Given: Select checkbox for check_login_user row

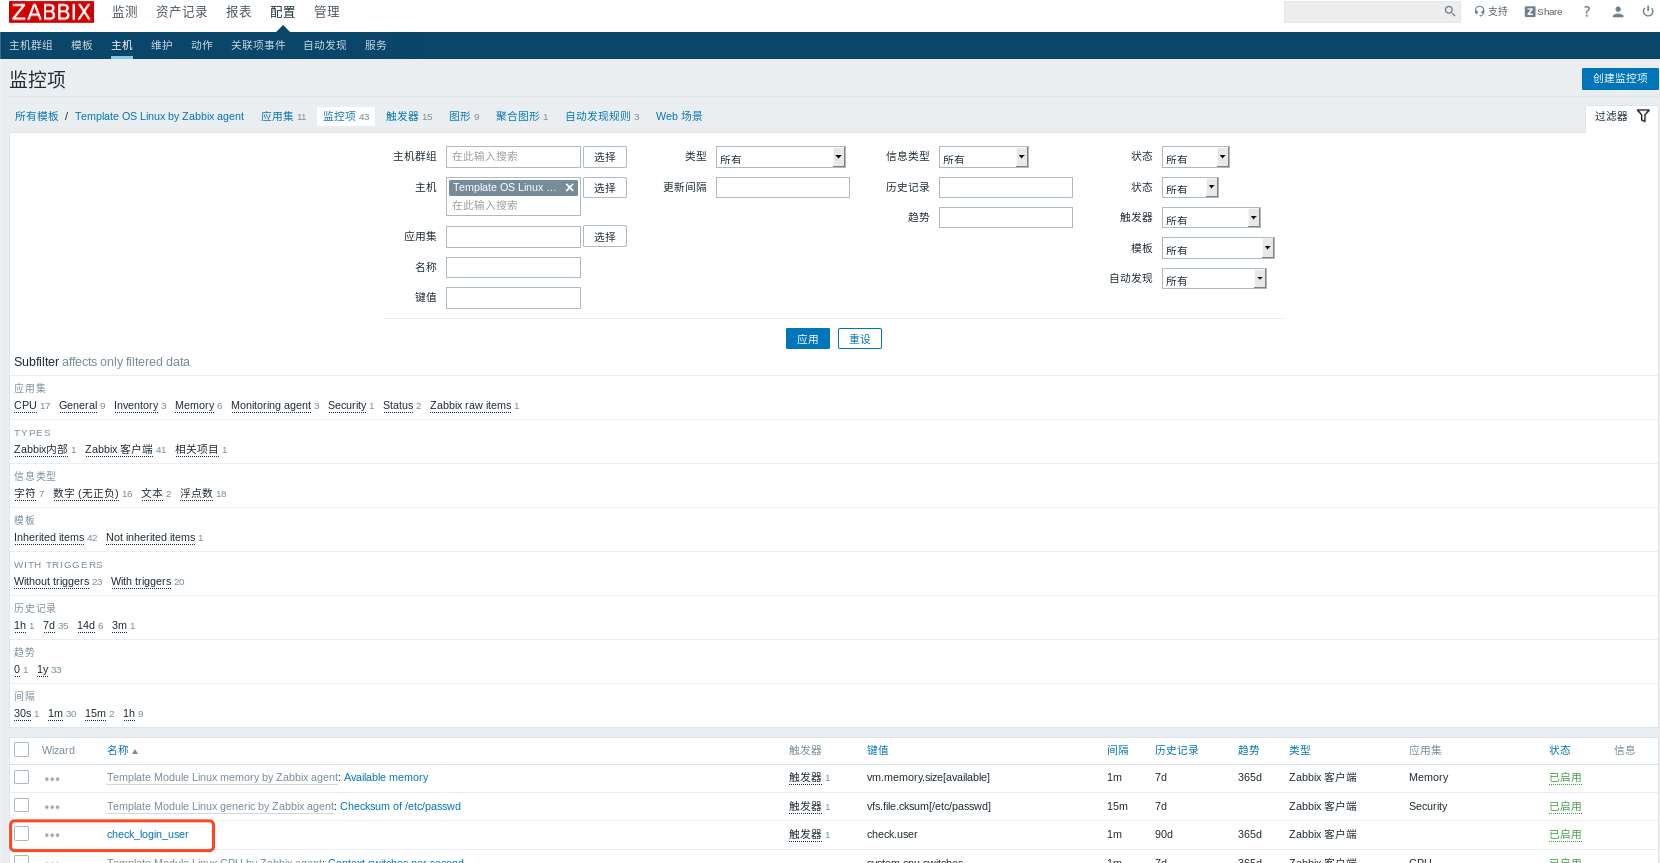Looking at the screenshot, I should point(21,834).
